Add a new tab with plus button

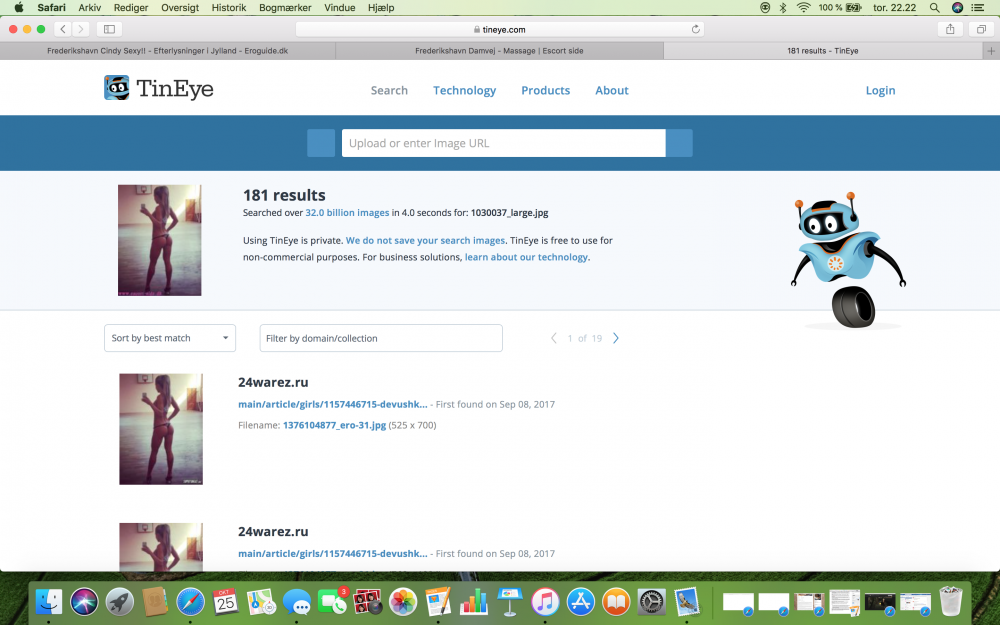click(991, 51)
